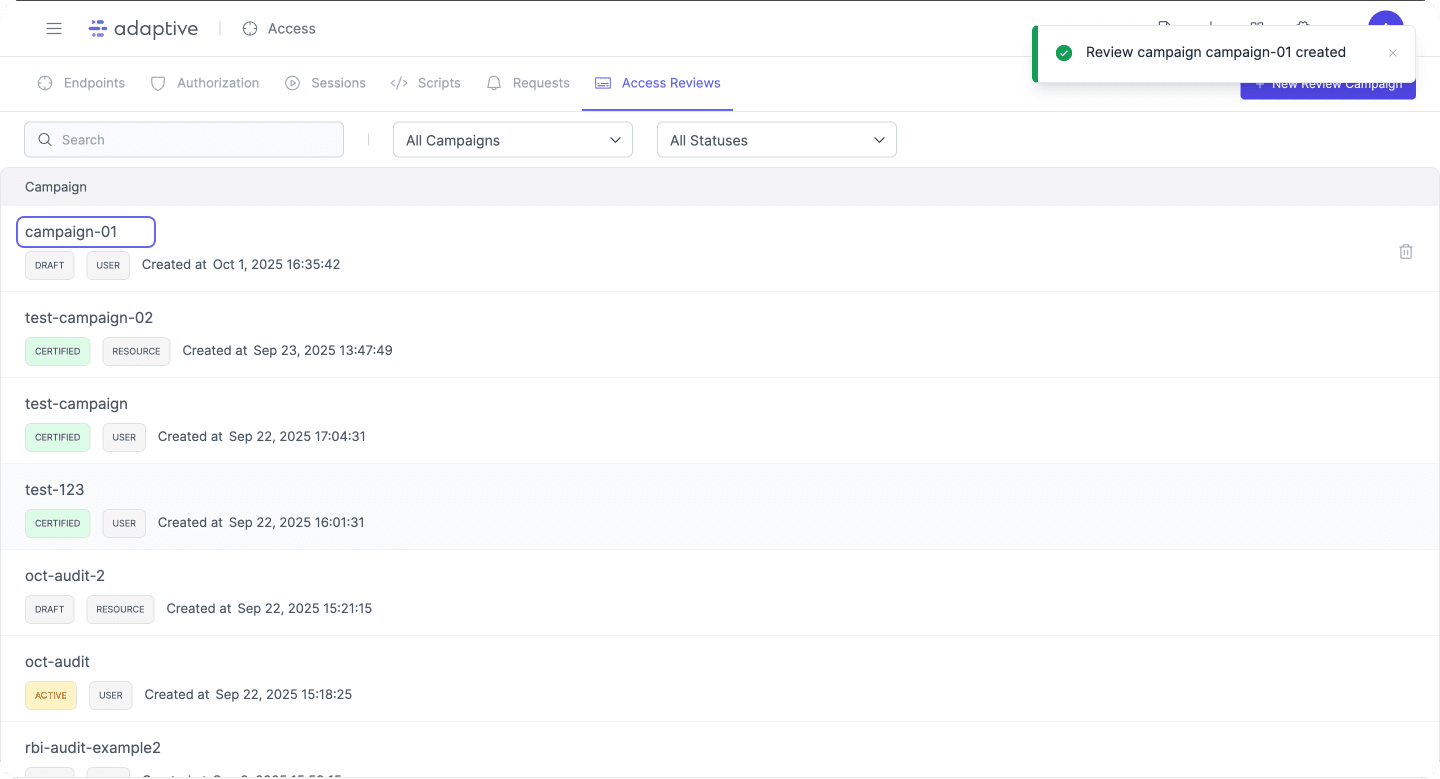Click the Campaign column header
Screen dimensions: 1440x779
point(56,187)
